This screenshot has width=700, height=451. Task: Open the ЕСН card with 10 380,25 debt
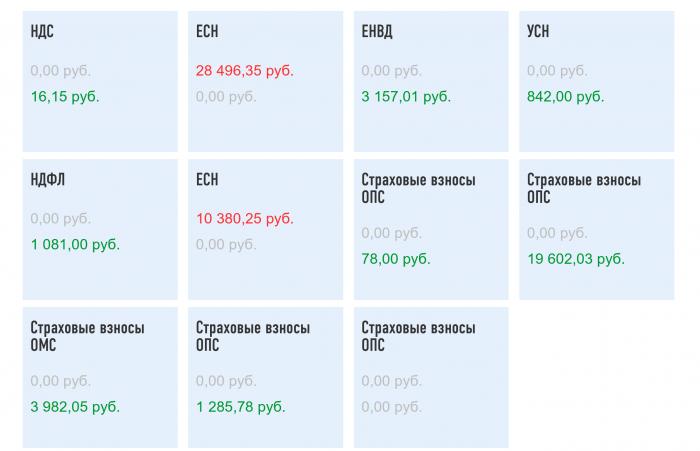[x=266, y=230]
